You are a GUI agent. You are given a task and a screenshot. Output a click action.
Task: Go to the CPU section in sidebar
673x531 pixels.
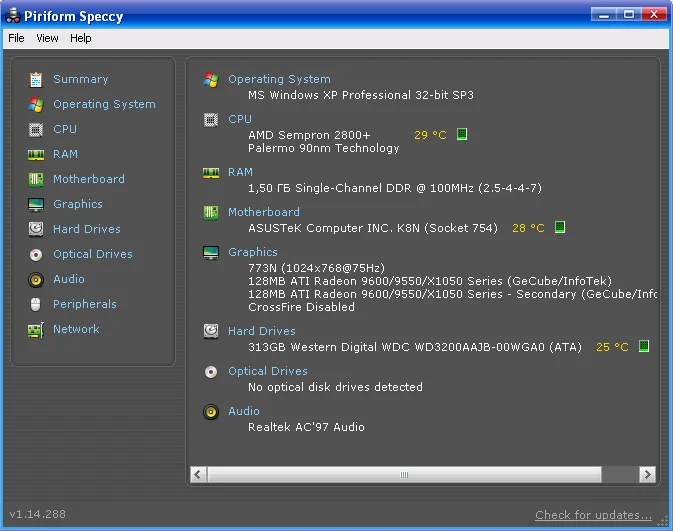click(65, 129)
